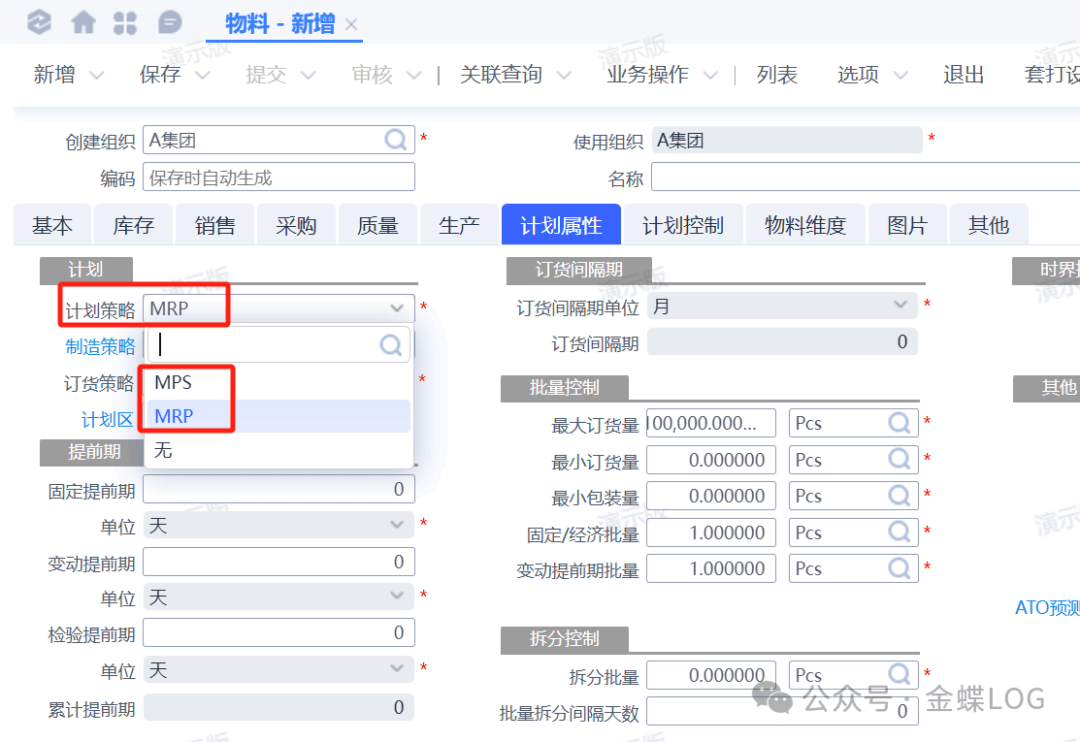The height and width of the screenshot is (742, 1080).
Task: Expand the 保存 dropdown arrow
Action: pyautogui.click(x=203, y=75)
